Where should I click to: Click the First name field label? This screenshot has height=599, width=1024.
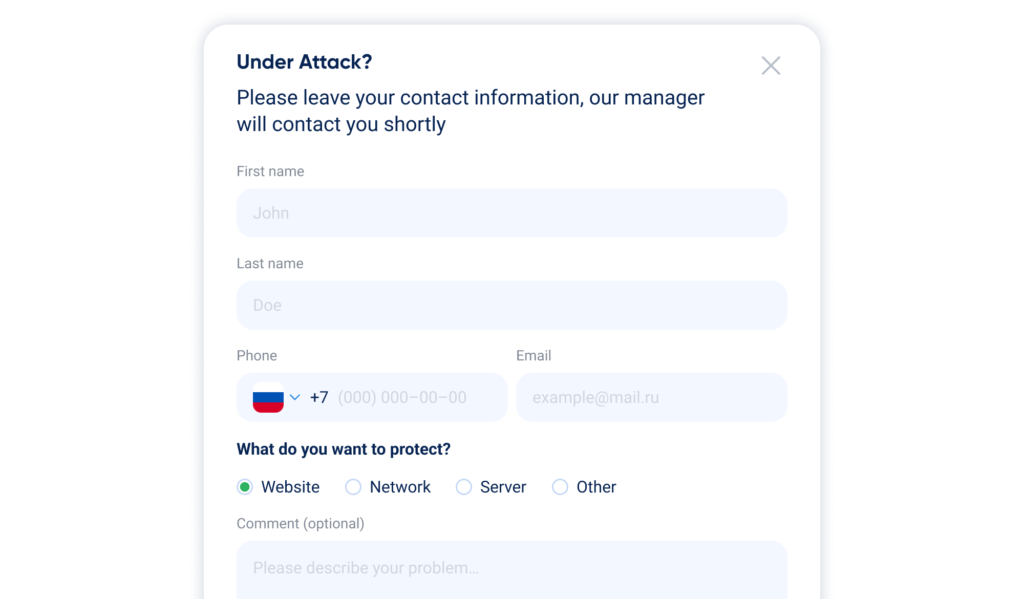(270, 171)
